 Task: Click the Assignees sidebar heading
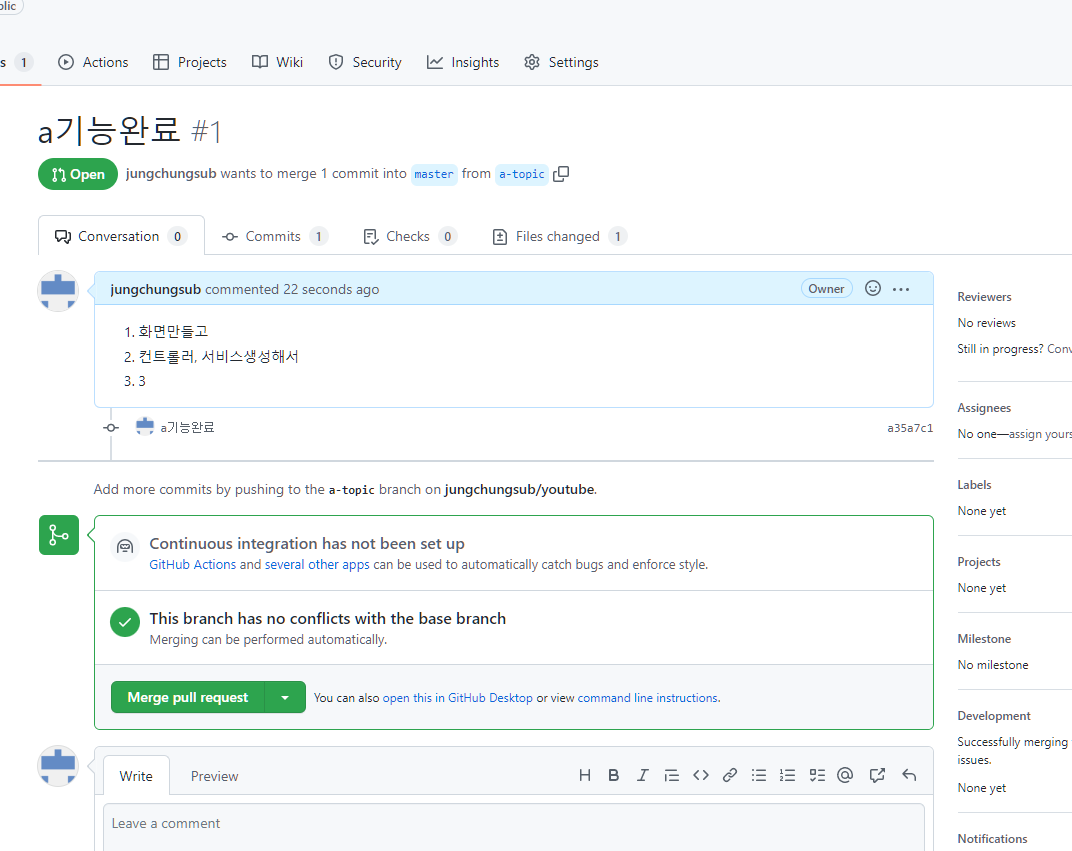pyautogui.click(x=984, y=408)
